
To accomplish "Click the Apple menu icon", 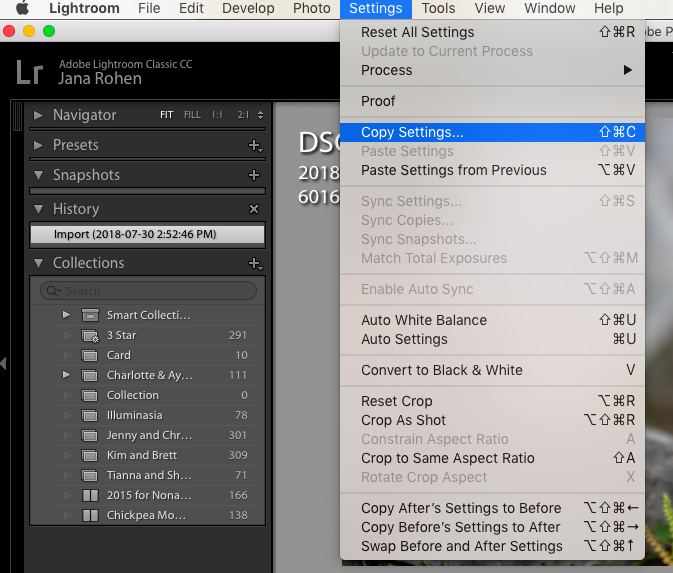I will (22, 9).
